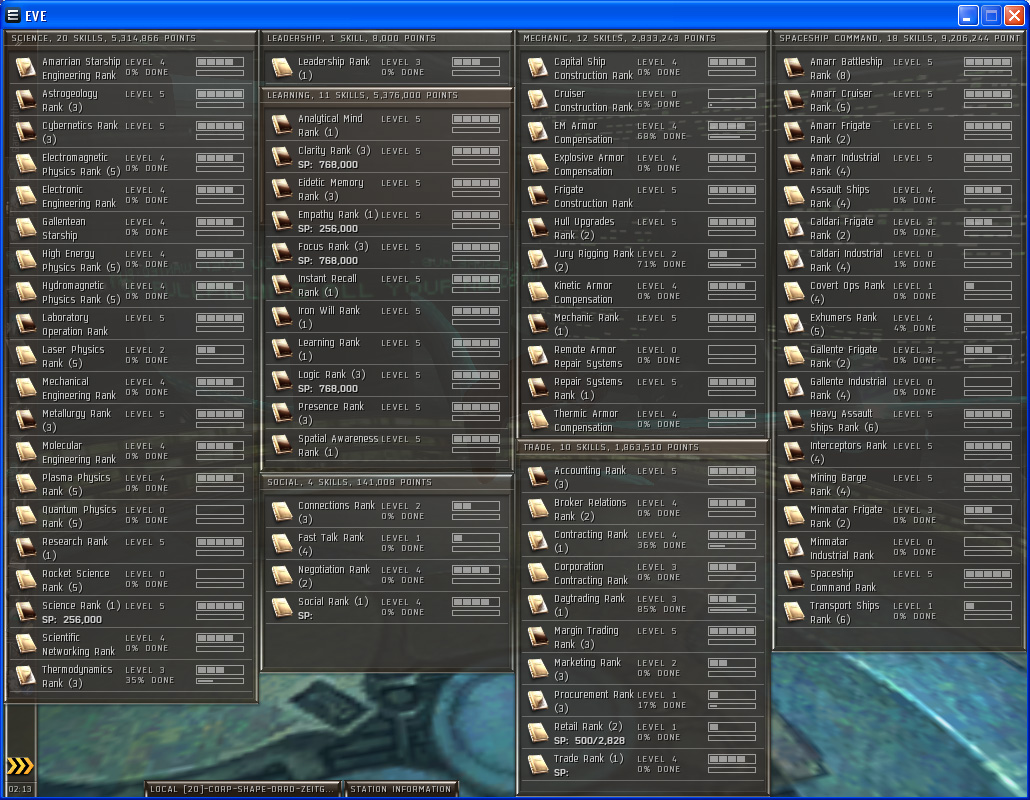Screen dimensions: 1030x800
Task: Select the Procurement Rank skill row
Action: pyautogui.click(x=643, y=701)
